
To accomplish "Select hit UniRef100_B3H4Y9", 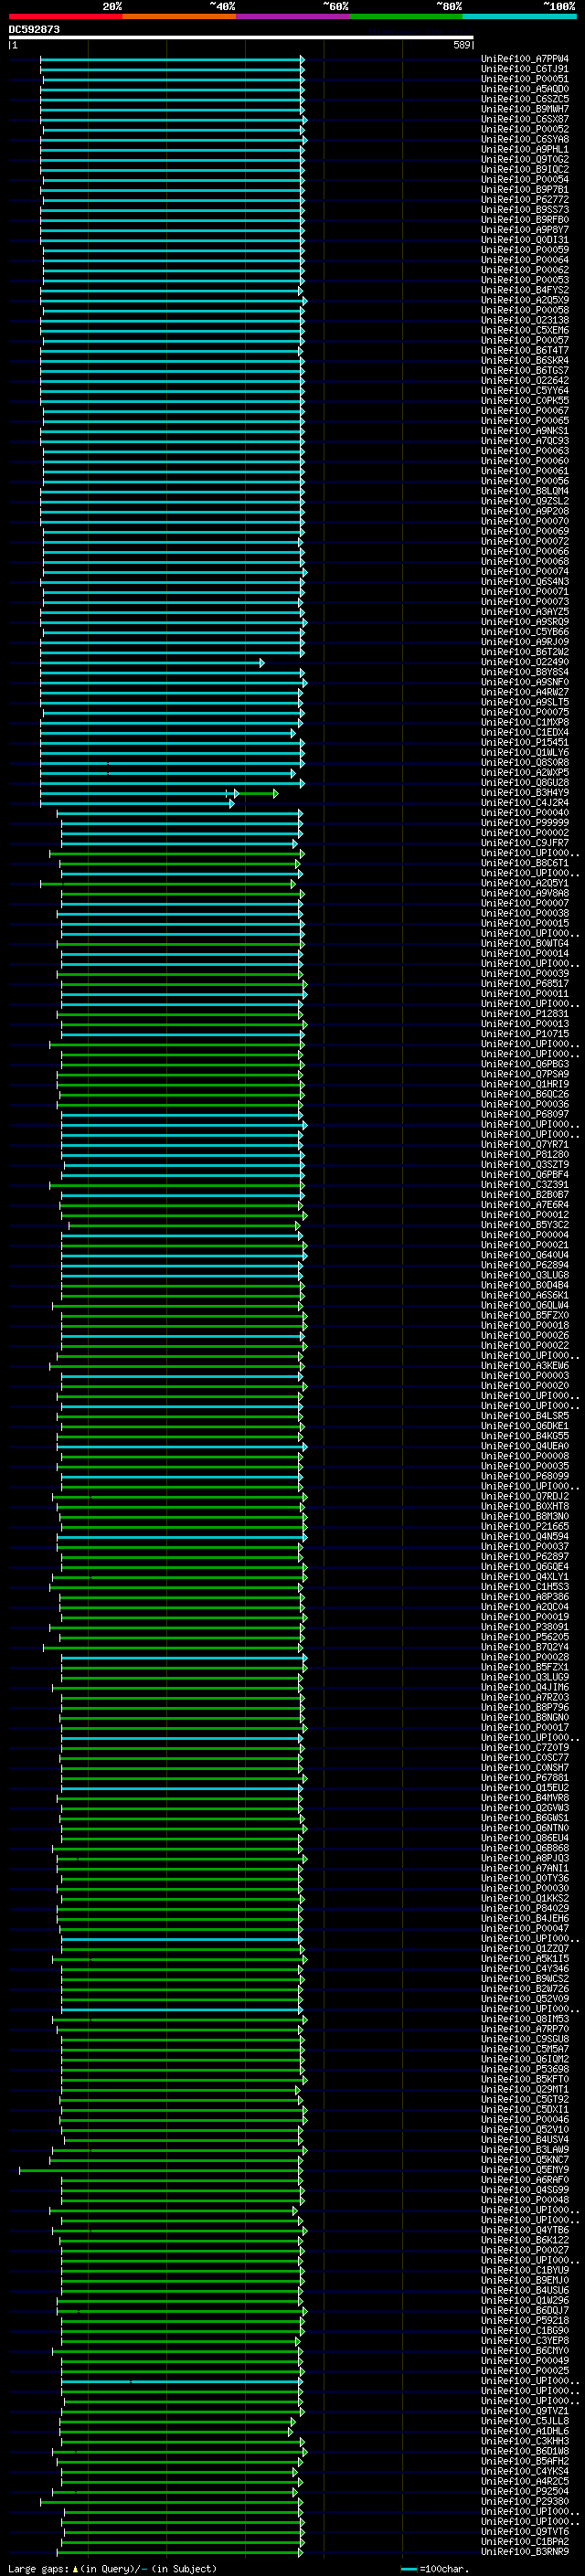I will click(525, 793).
